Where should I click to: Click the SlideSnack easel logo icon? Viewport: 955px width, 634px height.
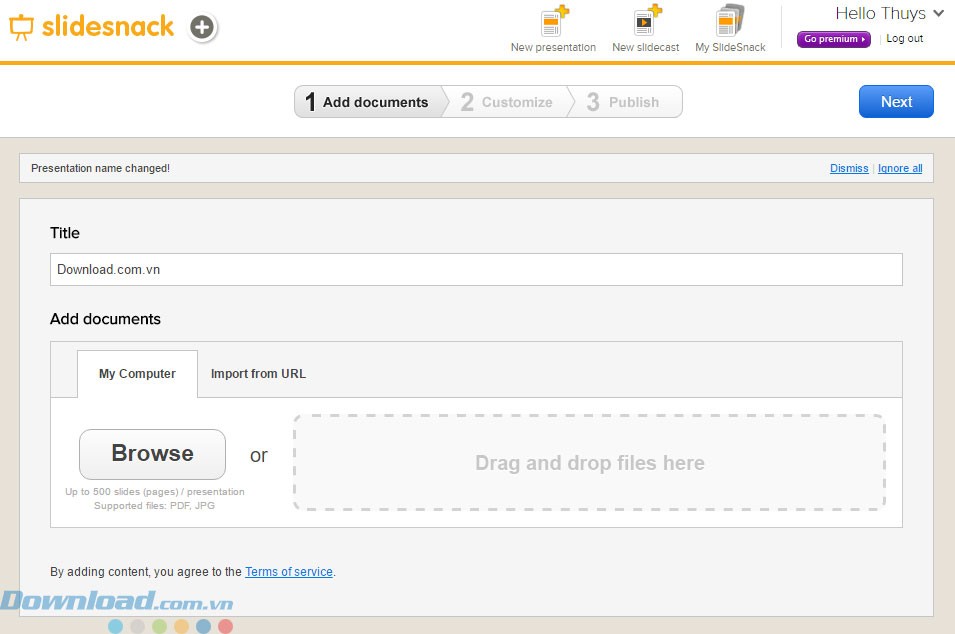[x=21, y=27]
